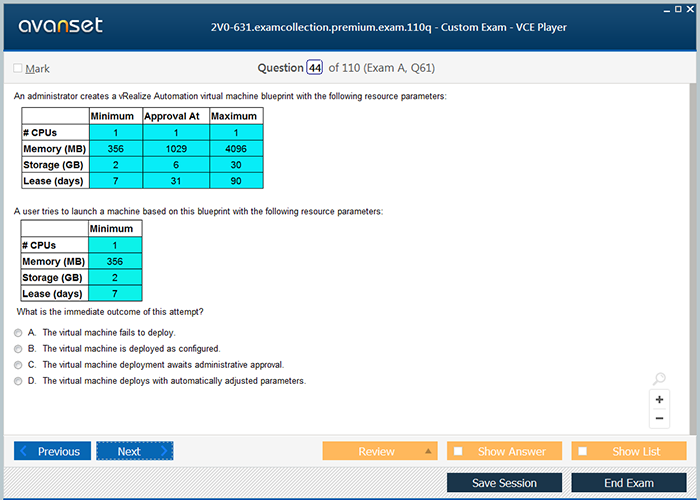Click the question number field showing 44
Viewport: 700px width, 500px height.
pyautogui.click(x=314, y=68)
